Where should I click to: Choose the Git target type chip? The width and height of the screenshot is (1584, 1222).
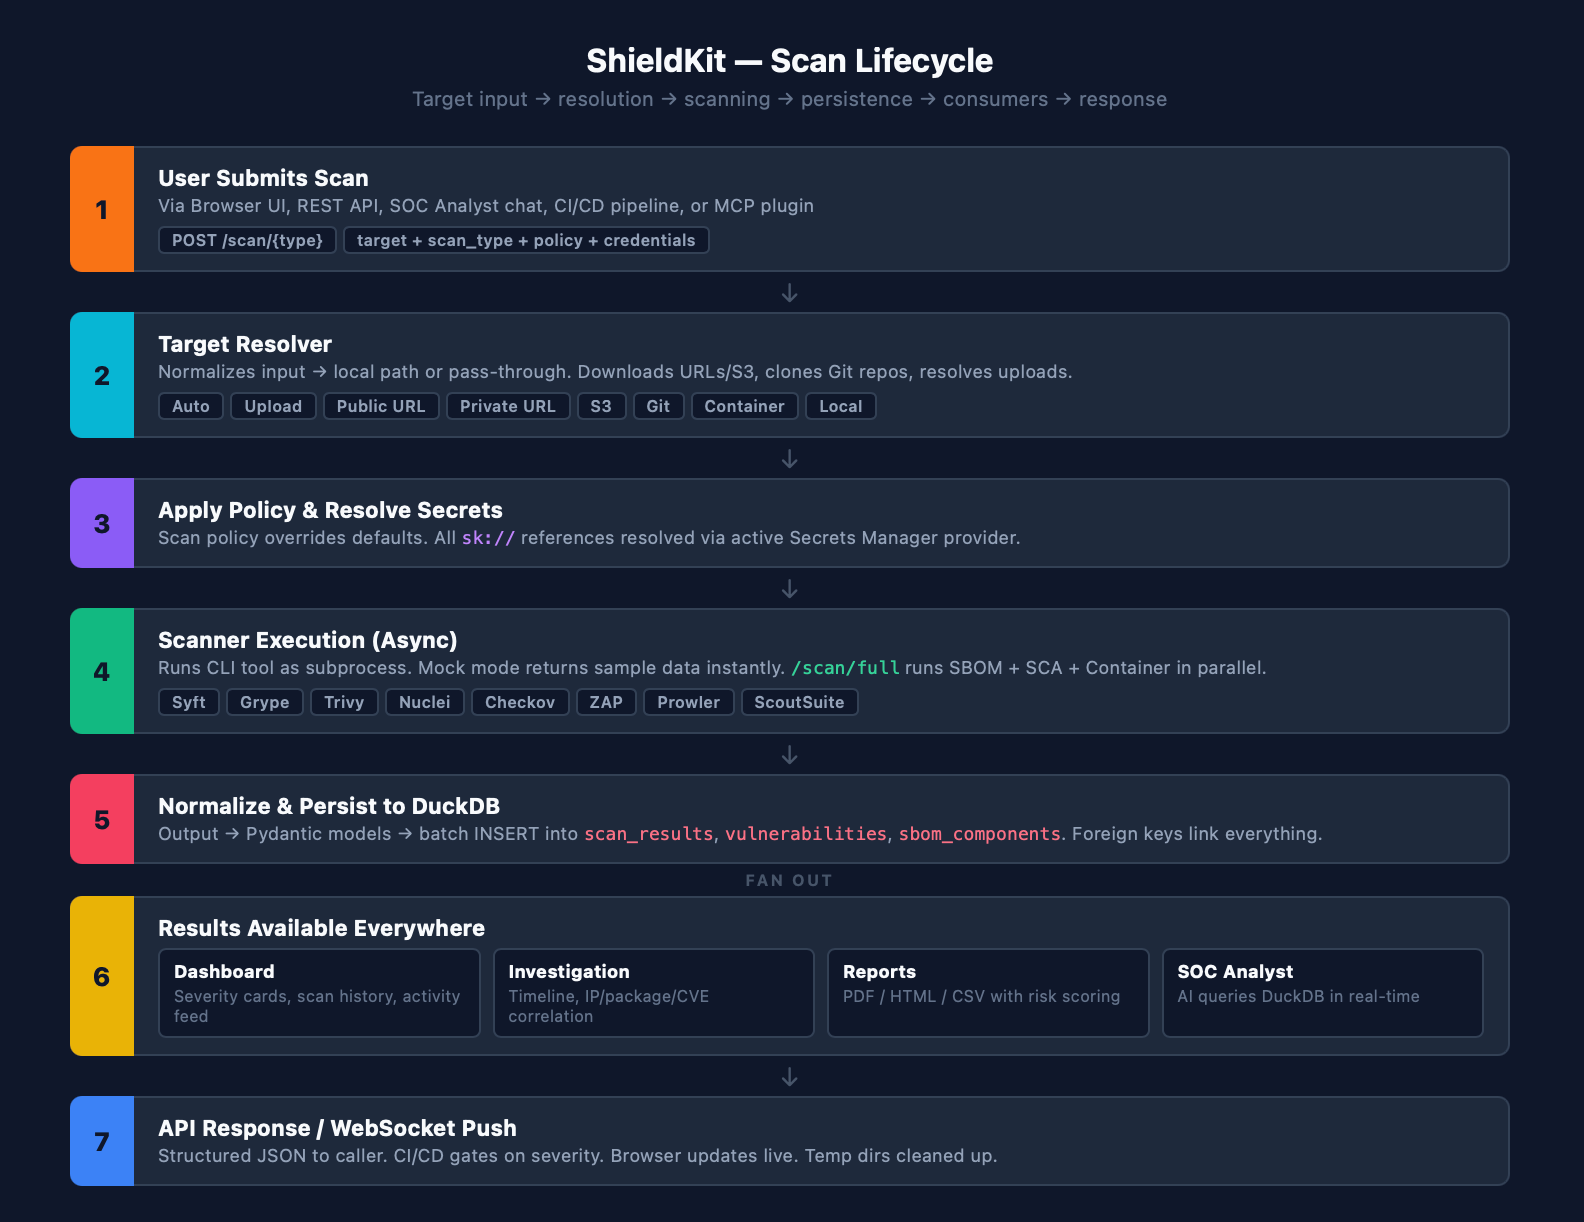pos(658,406)
